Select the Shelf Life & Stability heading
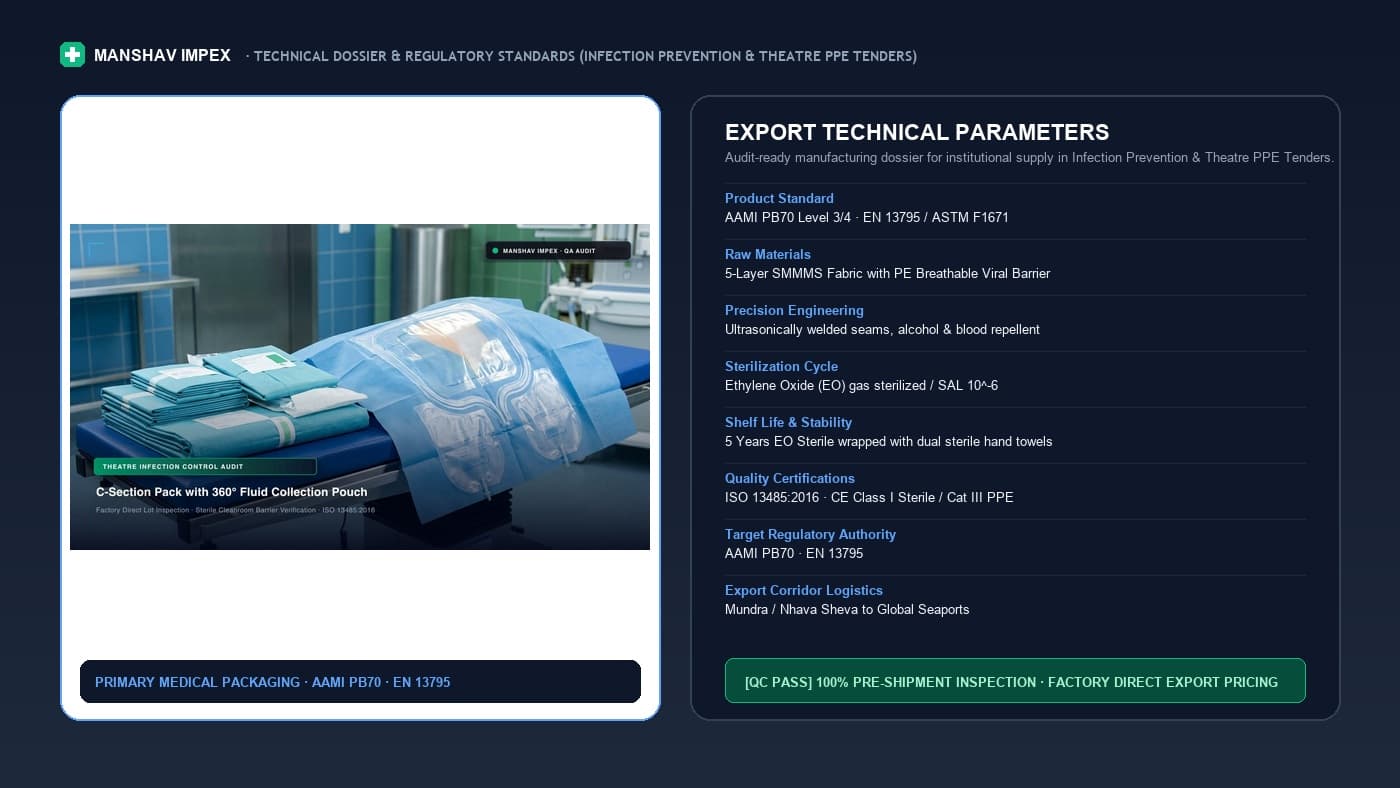The image size is (1400, 788). point(788,422)
